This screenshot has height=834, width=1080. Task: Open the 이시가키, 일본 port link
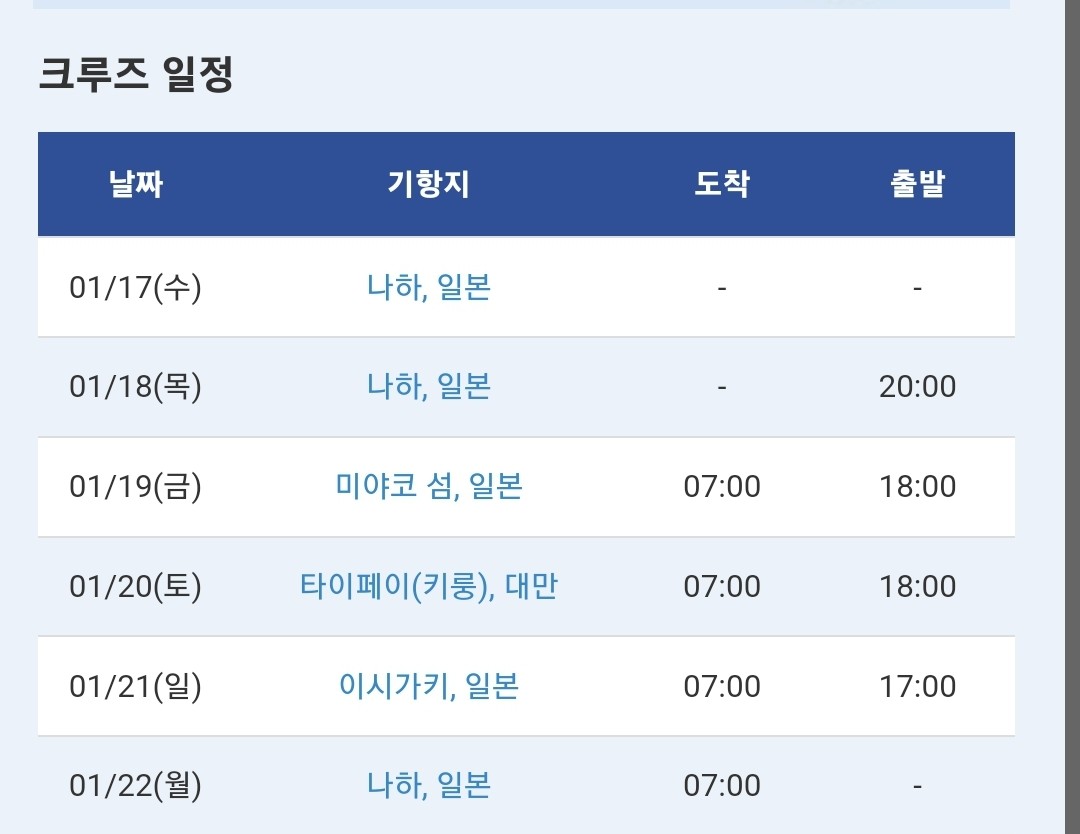pyautogui.click(x=428, y=686)
